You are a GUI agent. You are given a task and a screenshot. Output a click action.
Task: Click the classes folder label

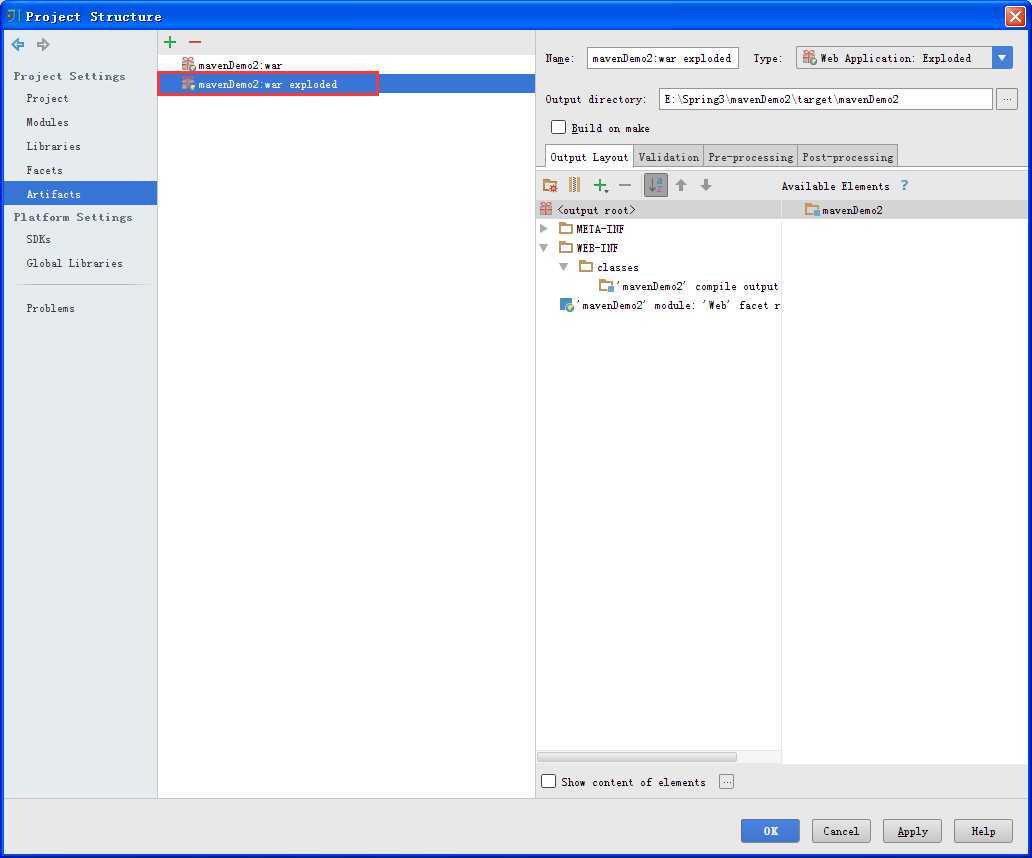[x=617, y=267]
